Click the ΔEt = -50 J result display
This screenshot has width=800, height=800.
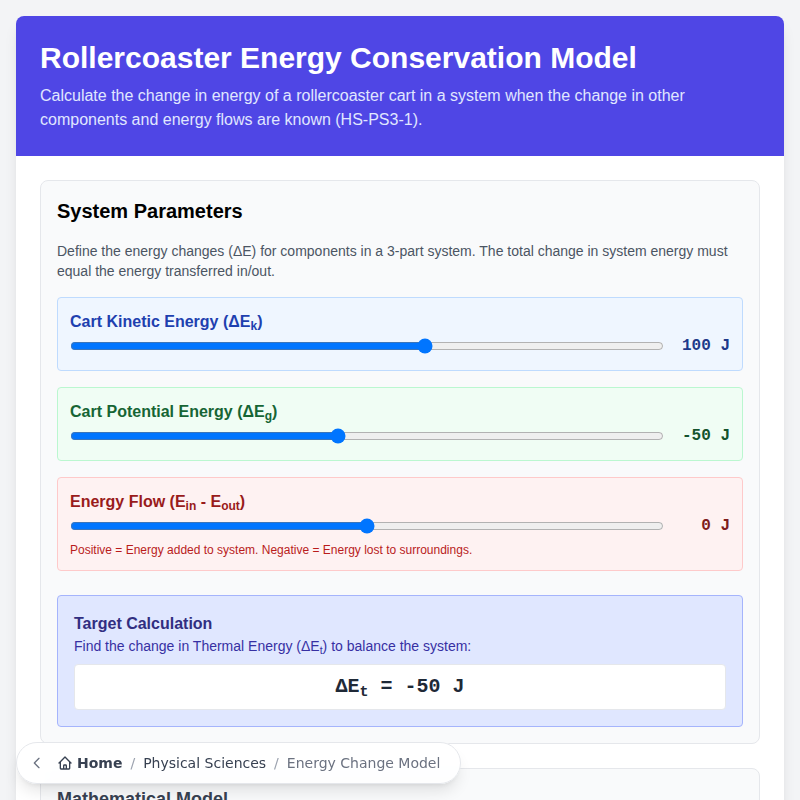point(399,687)
